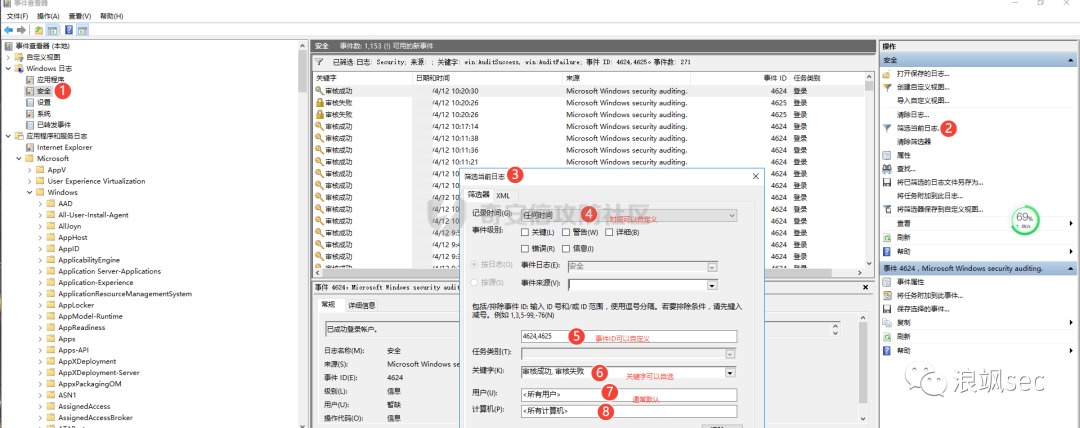This screenshot has width=1080, height=428.
Task: Click 清除日志 action
Action: (913, 114)
